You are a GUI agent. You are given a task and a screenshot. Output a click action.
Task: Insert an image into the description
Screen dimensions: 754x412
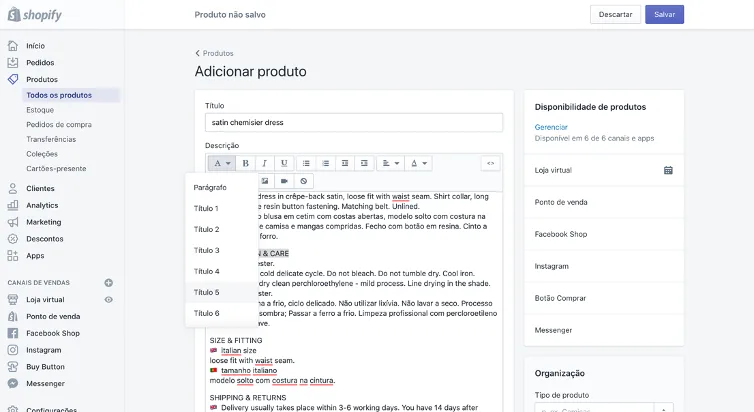click(265, 181)
